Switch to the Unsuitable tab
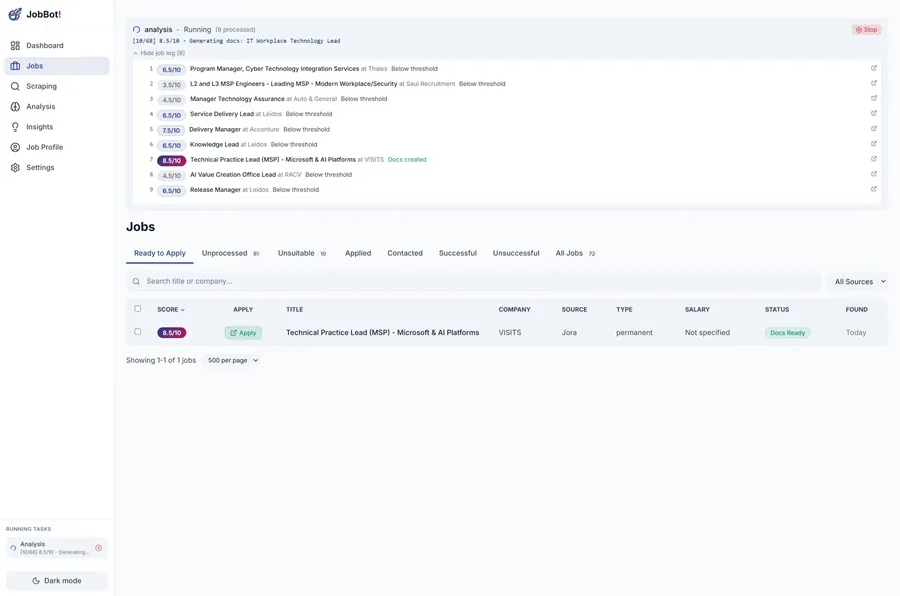The height and width of the screenshot is (596, 900). [x=302, y=253]
